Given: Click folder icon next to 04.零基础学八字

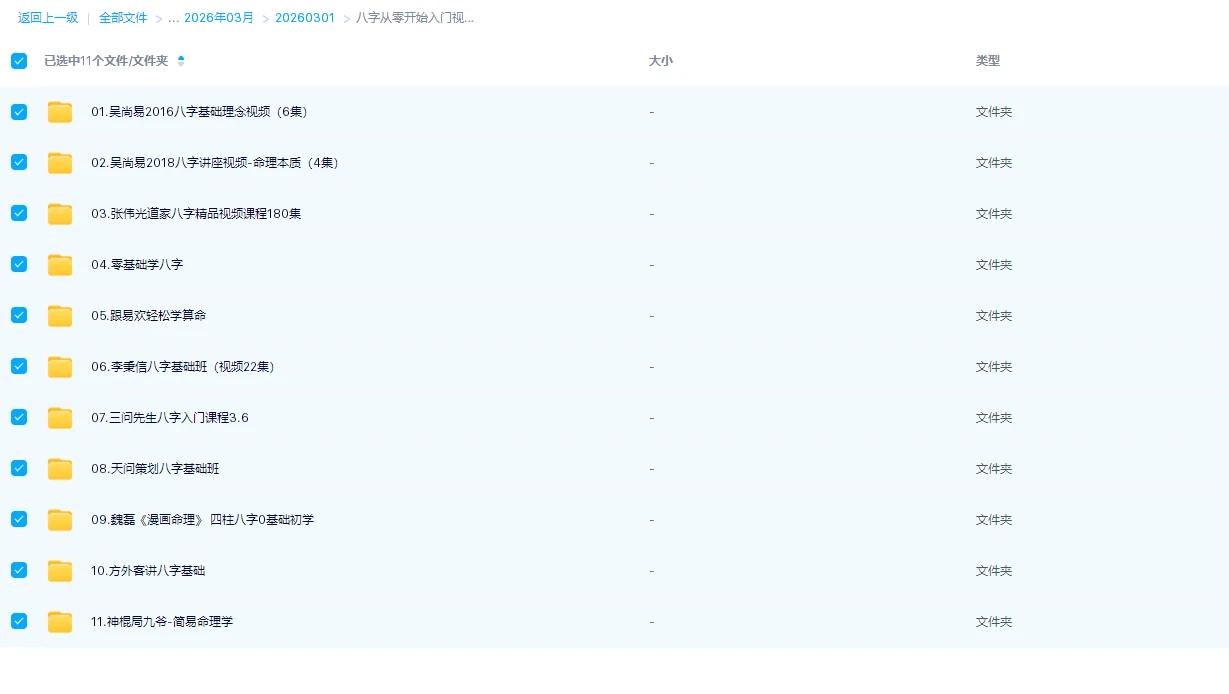Looking at the screenshot, I should 60,265.
